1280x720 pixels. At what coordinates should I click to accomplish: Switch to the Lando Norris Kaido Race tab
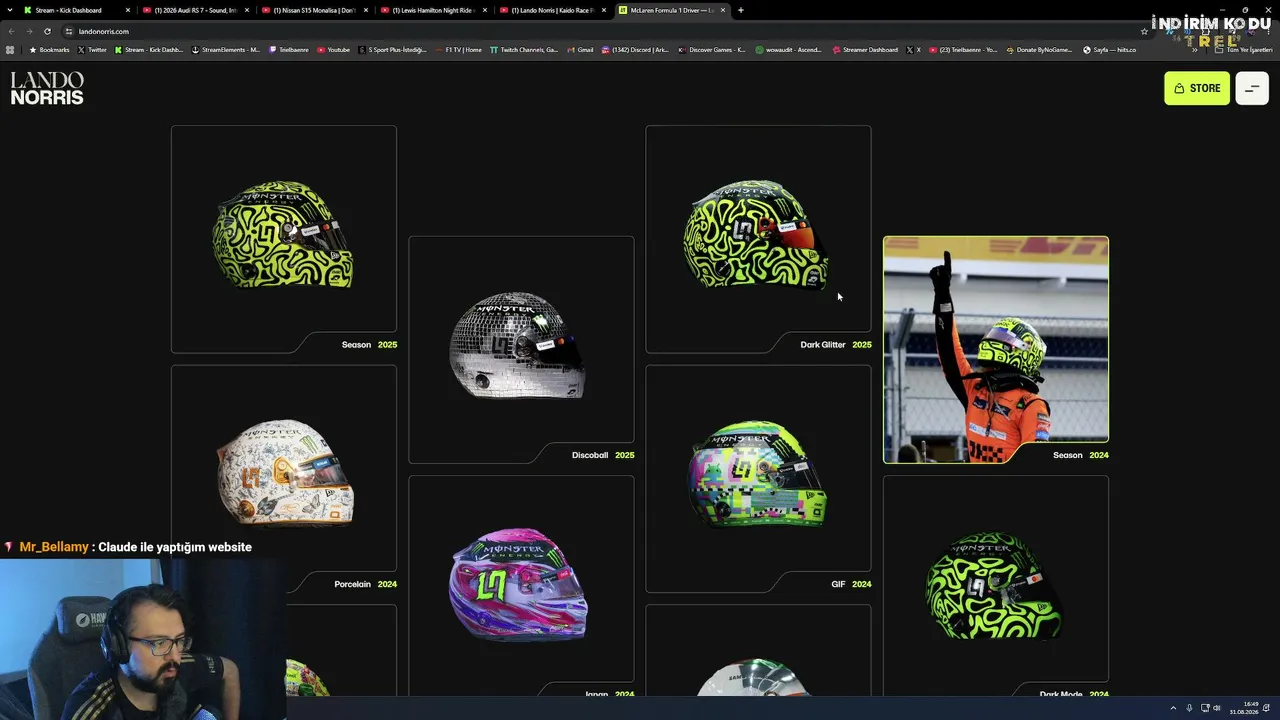pos(552,10)
